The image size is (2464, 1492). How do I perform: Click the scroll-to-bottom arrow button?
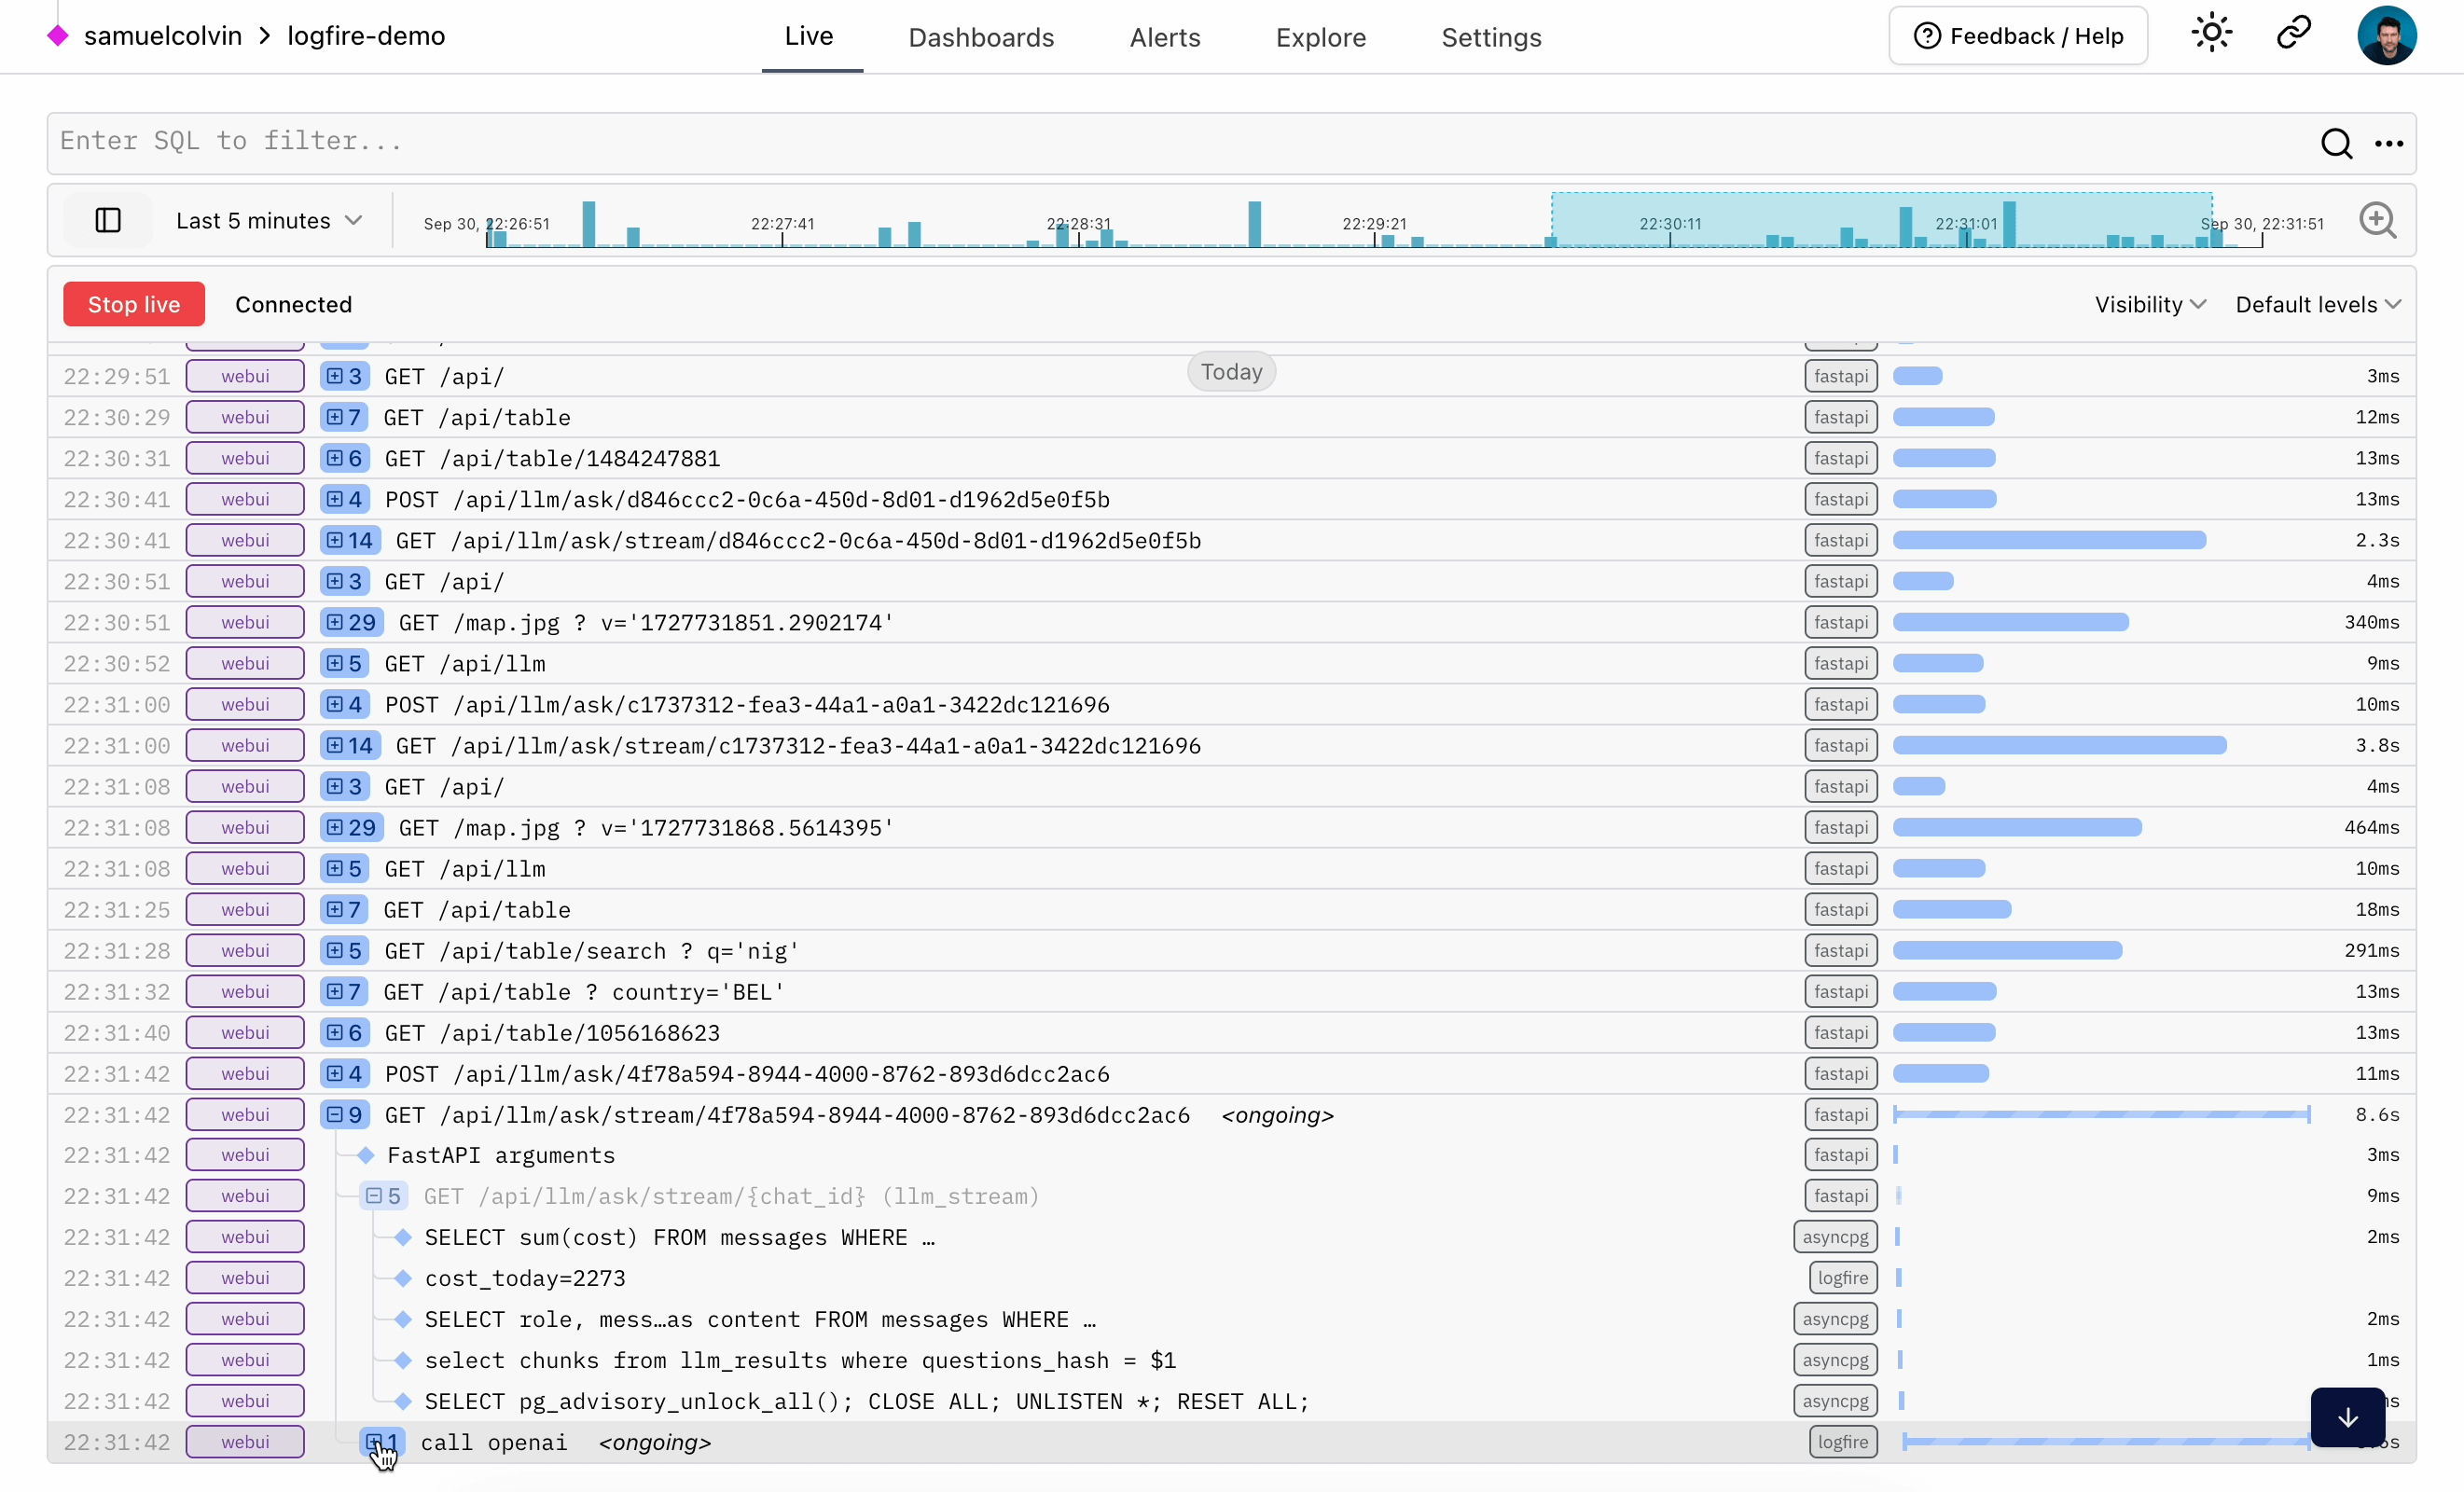coord(2347,1417)
